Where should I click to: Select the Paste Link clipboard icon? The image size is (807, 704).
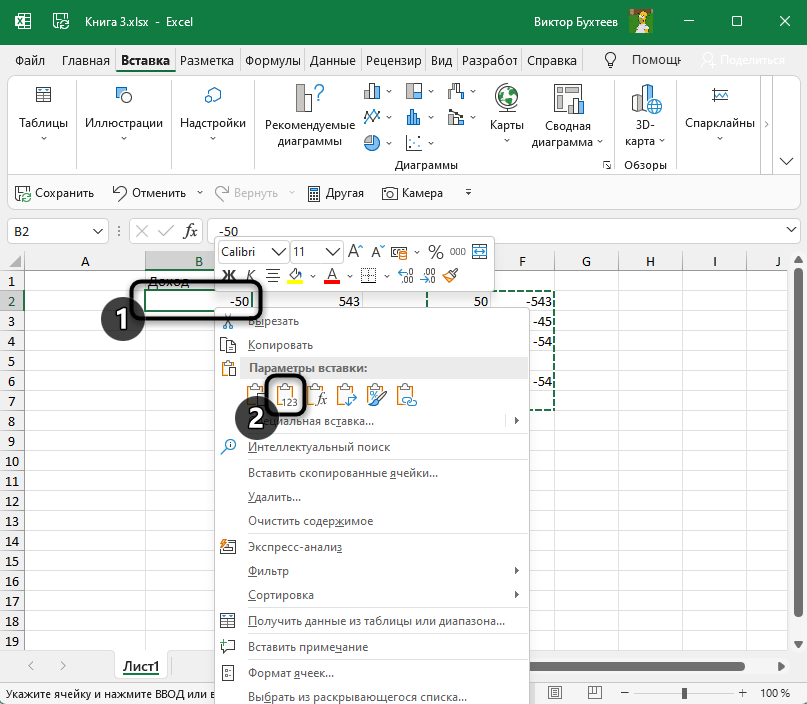tap(406, 396)
